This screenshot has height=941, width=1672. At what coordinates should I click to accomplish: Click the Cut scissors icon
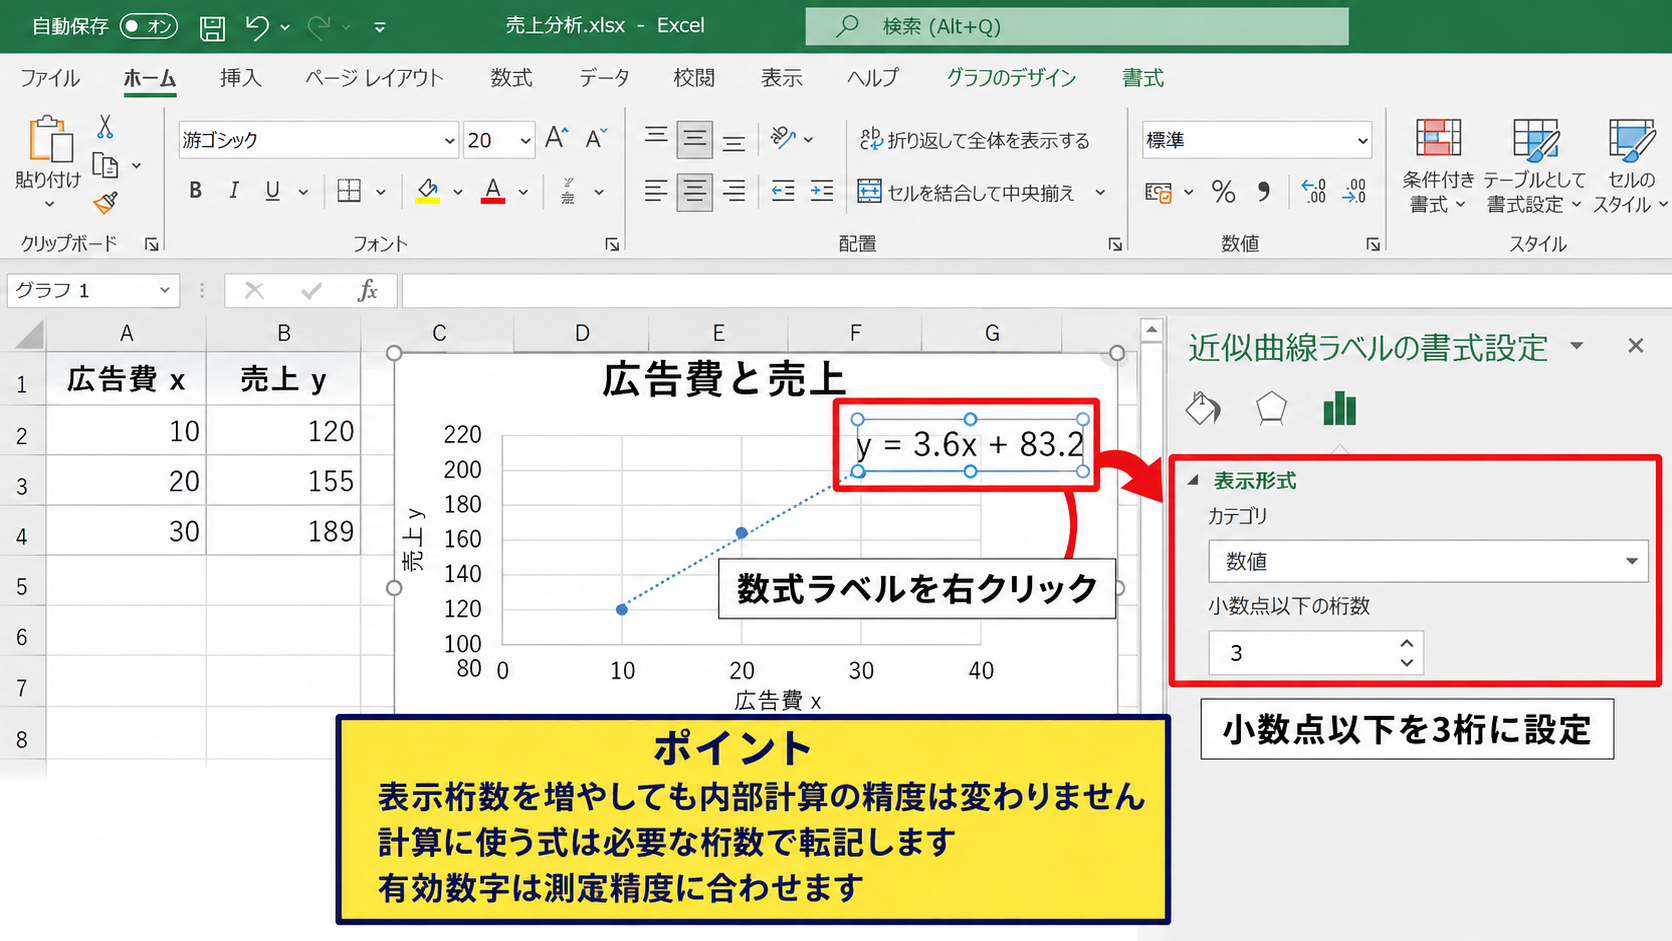[105, 127]
